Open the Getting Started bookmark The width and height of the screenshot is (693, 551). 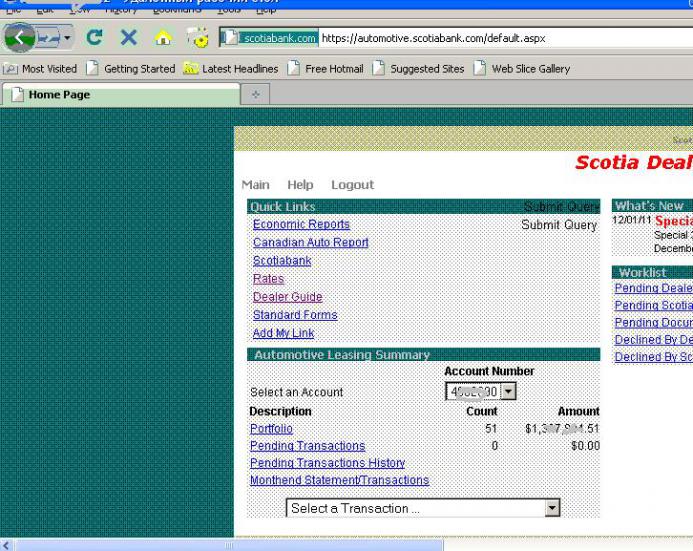(131, 69)
